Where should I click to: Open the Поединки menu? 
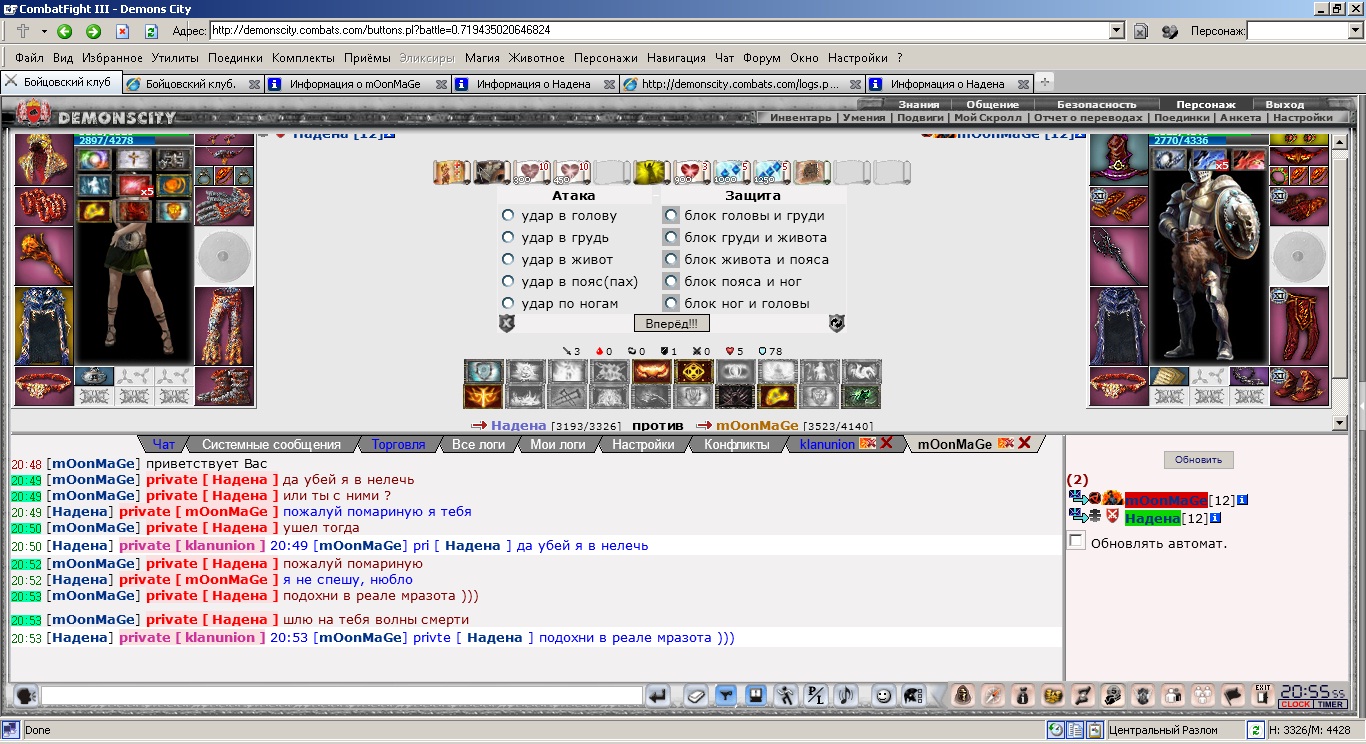point(235,58)
